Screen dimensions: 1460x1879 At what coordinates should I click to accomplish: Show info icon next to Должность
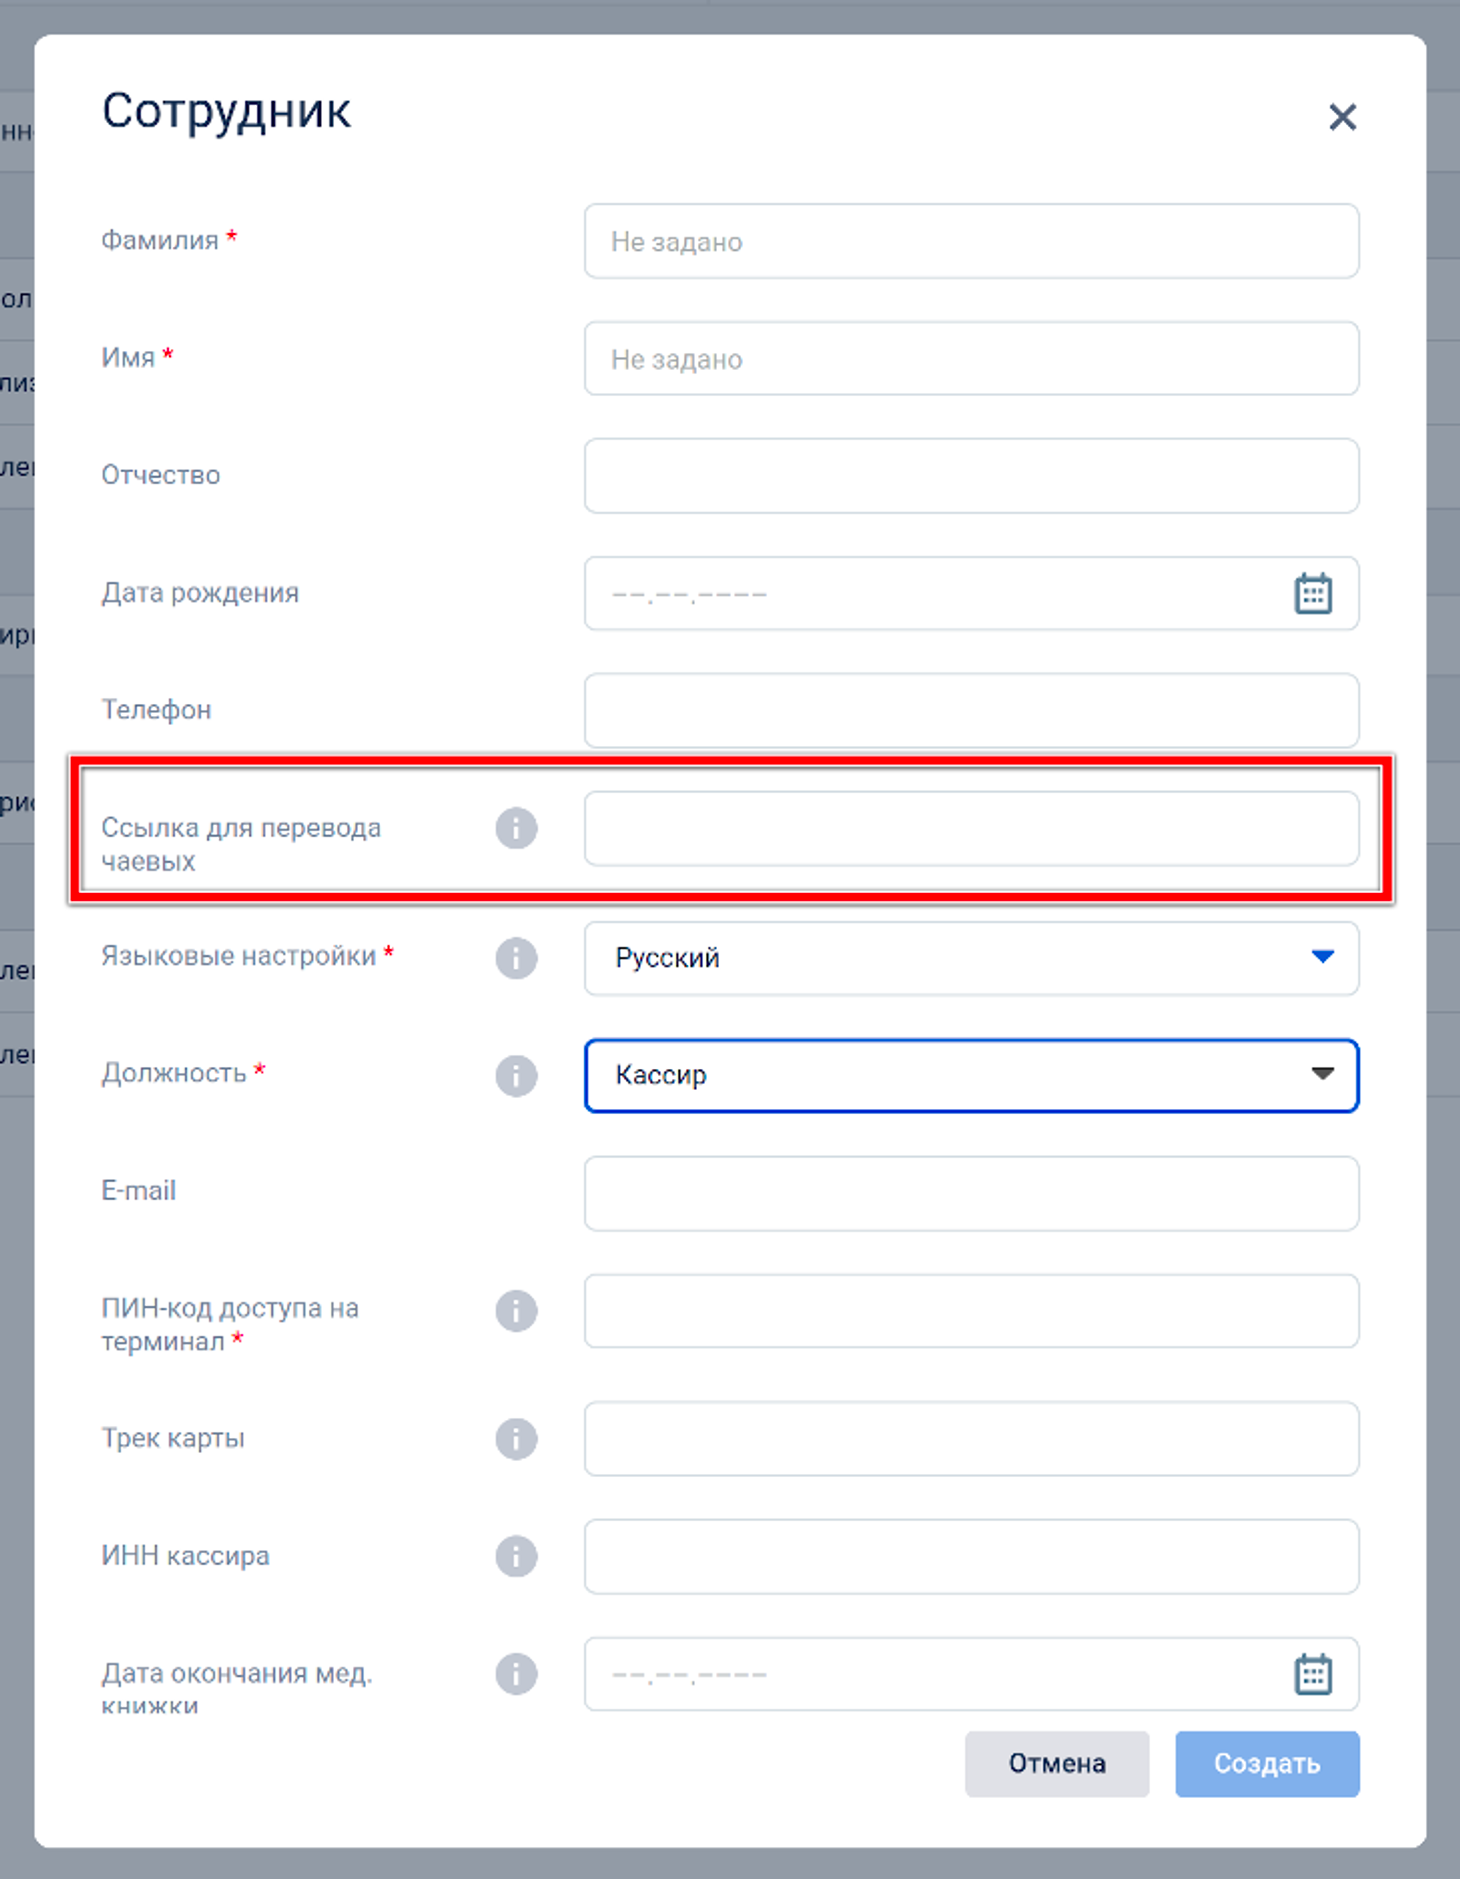click(516, 1076)
